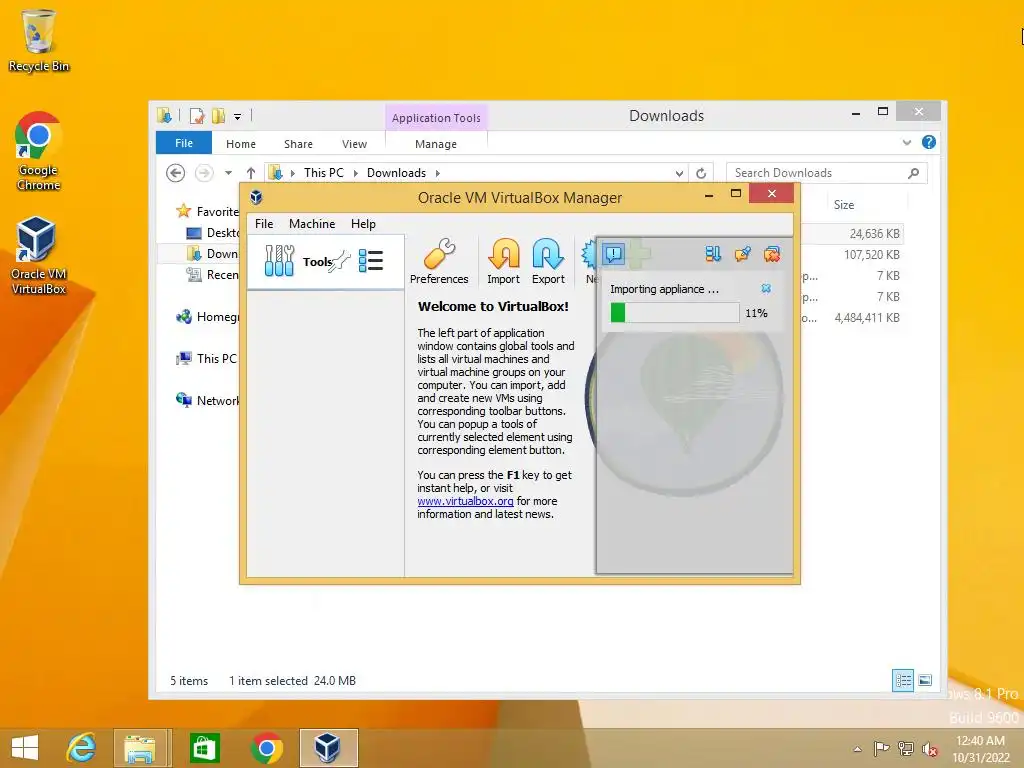This screenshot has width=1024, height=768.
Task: Click the Importing appliance progress bar
Action: [x=674, y=313]
